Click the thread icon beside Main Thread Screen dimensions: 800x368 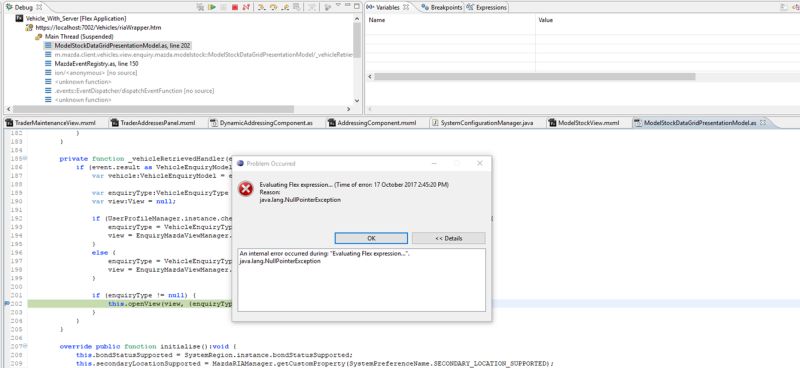(x=39, y=37)
